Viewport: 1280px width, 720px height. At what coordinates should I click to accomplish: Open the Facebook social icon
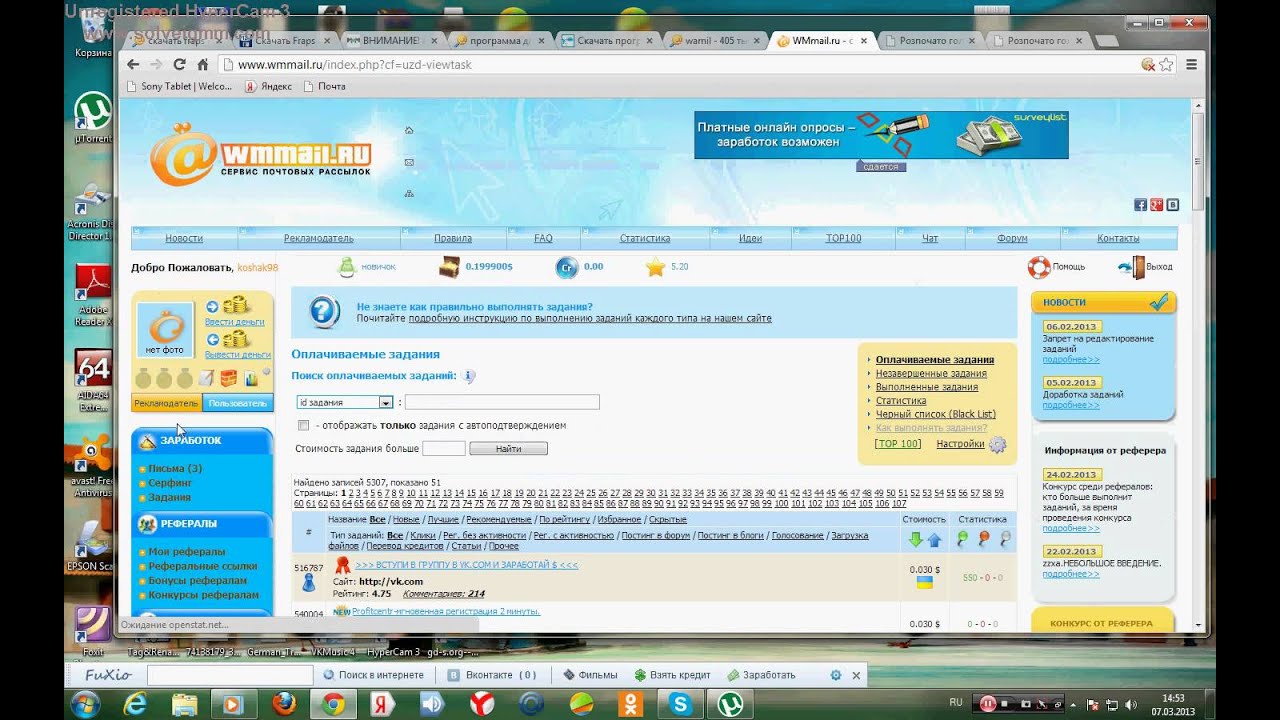coord(1140,205)
